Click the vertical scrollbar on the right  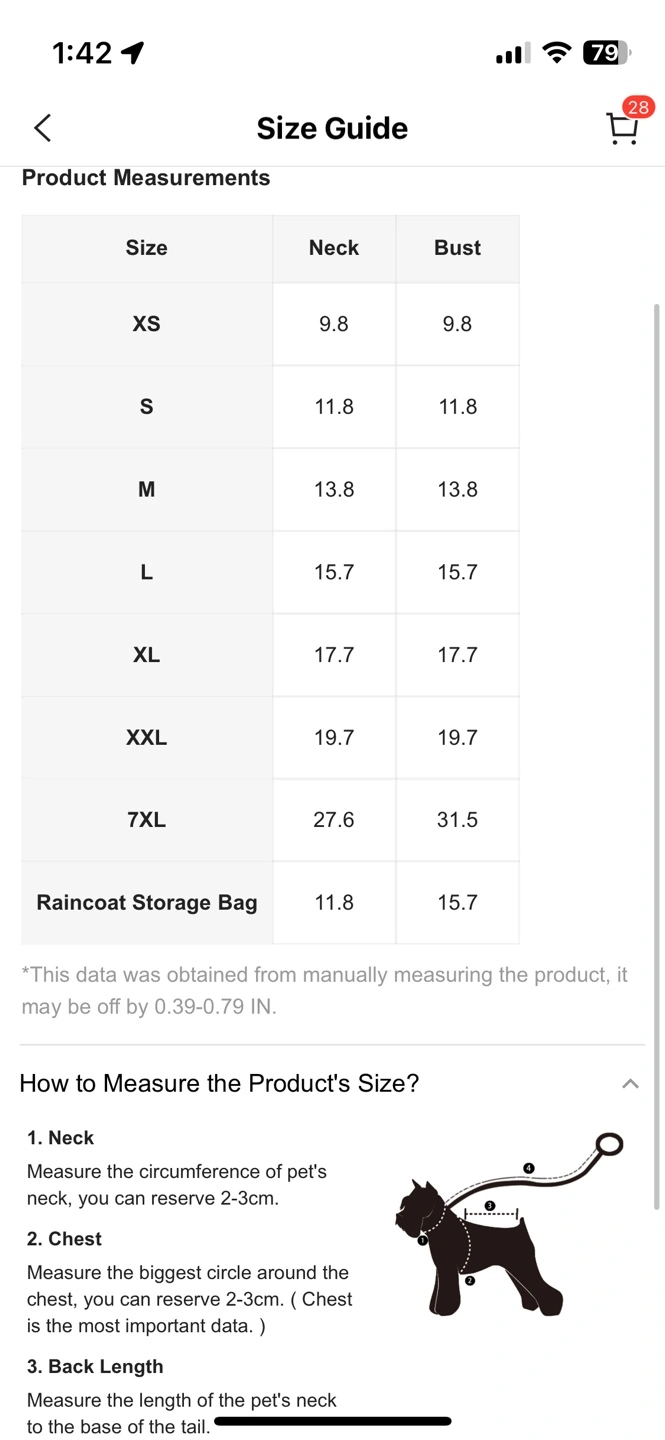tap(657, 756)
